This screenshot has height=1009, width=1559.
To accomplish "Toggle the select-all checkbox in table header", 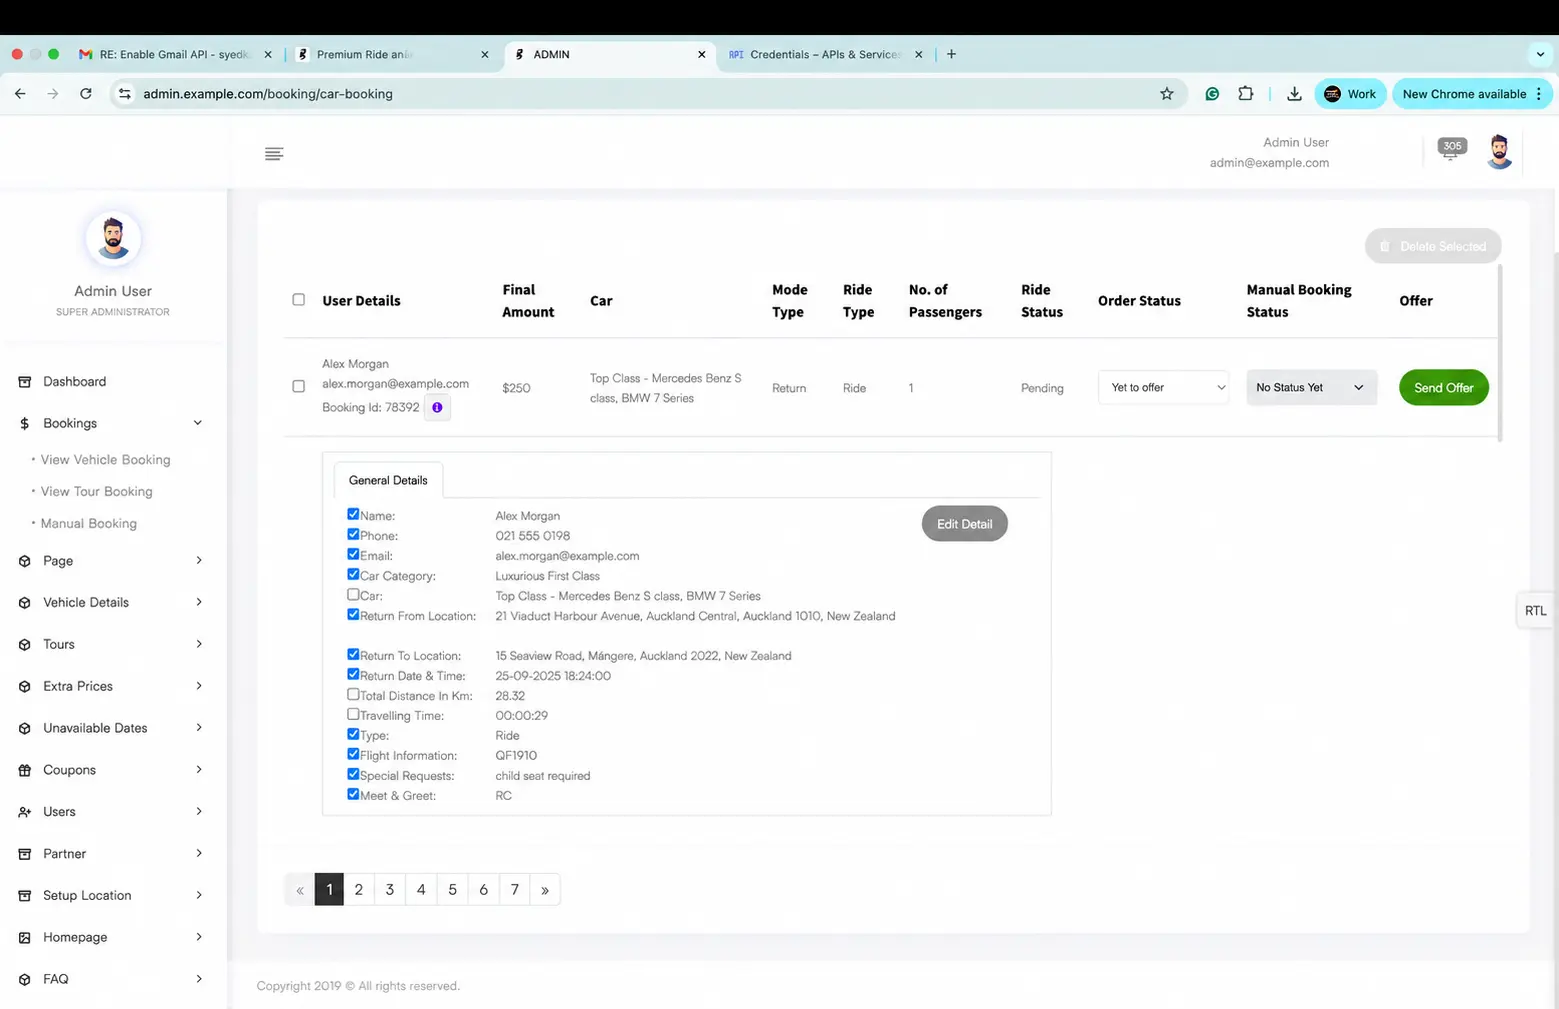I will [x=298, y=300].
